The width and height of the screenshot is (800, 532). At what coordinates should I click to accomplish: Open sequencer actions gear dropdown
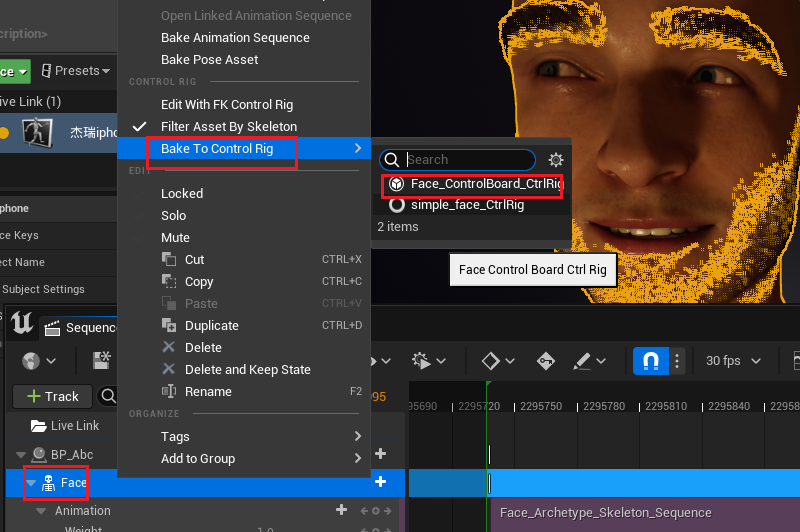coord(429,361)
